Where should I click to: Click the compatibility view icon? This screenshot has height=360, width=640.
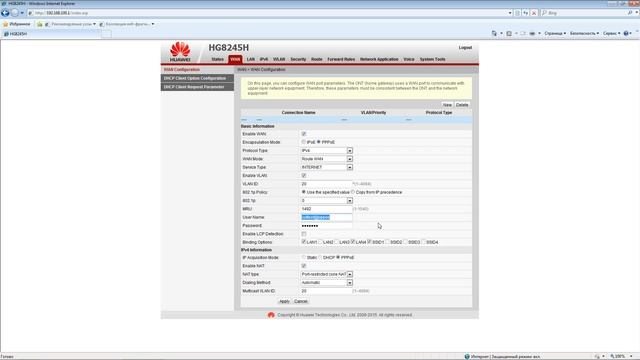tap(518, 13)
